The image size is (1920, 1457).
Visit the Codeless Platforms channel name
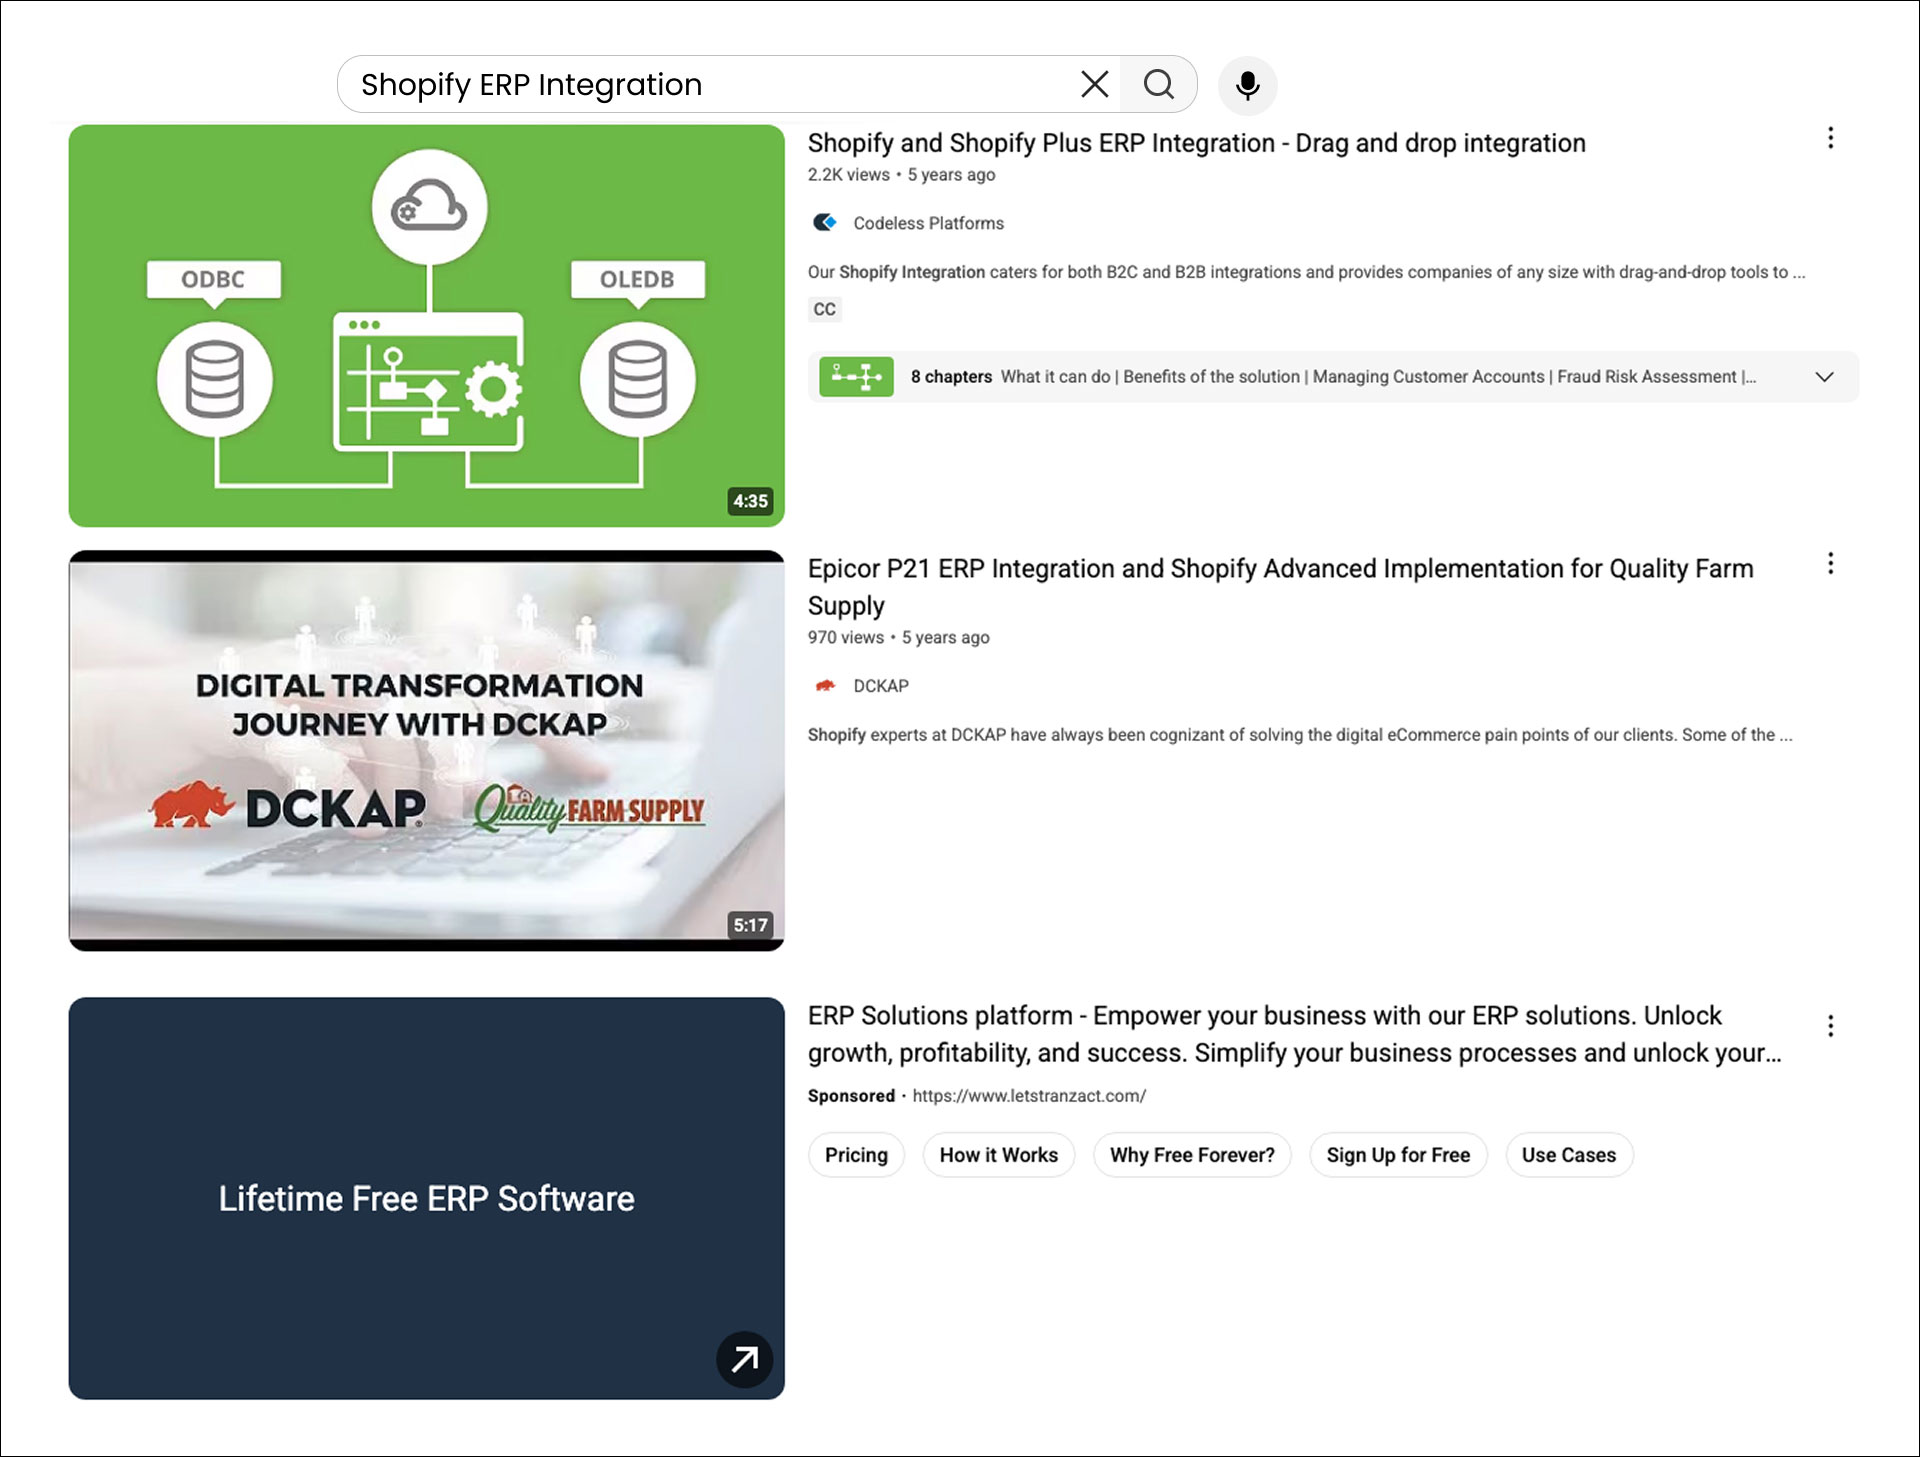928,223
